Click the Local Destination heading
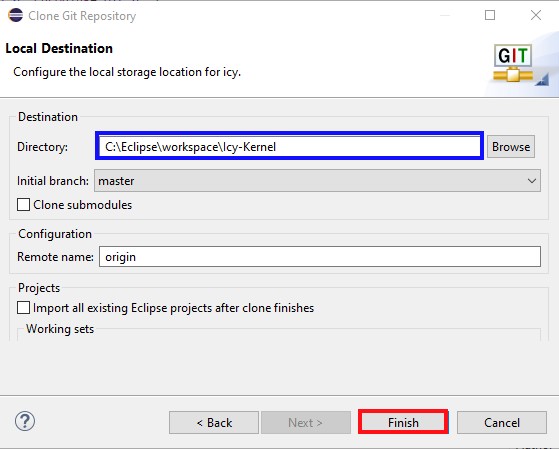Screen dimensions: 559x449 tap(59, 48)
